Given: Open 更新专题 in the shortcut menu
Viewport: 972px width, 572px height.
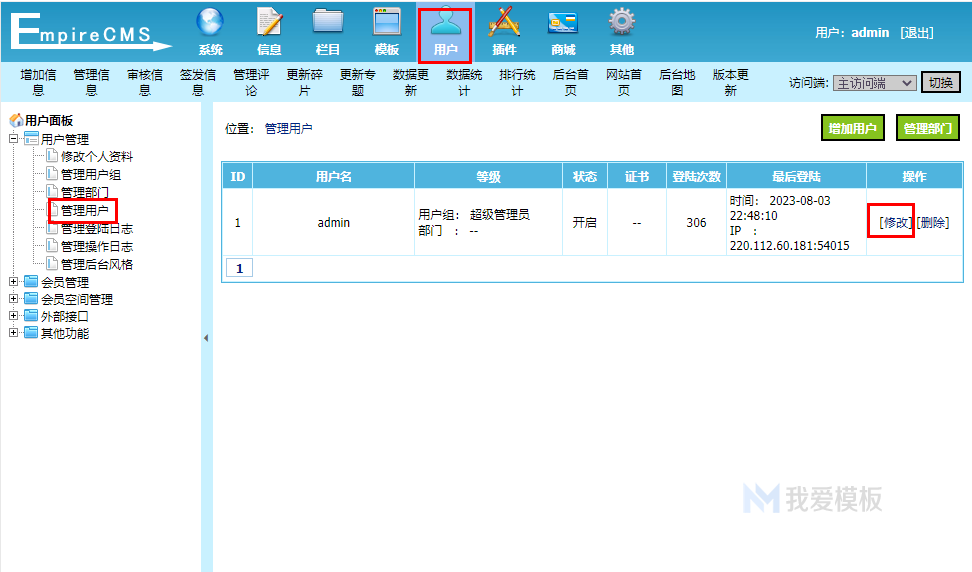Looking at the screenshot, I should tap(358, 82).
